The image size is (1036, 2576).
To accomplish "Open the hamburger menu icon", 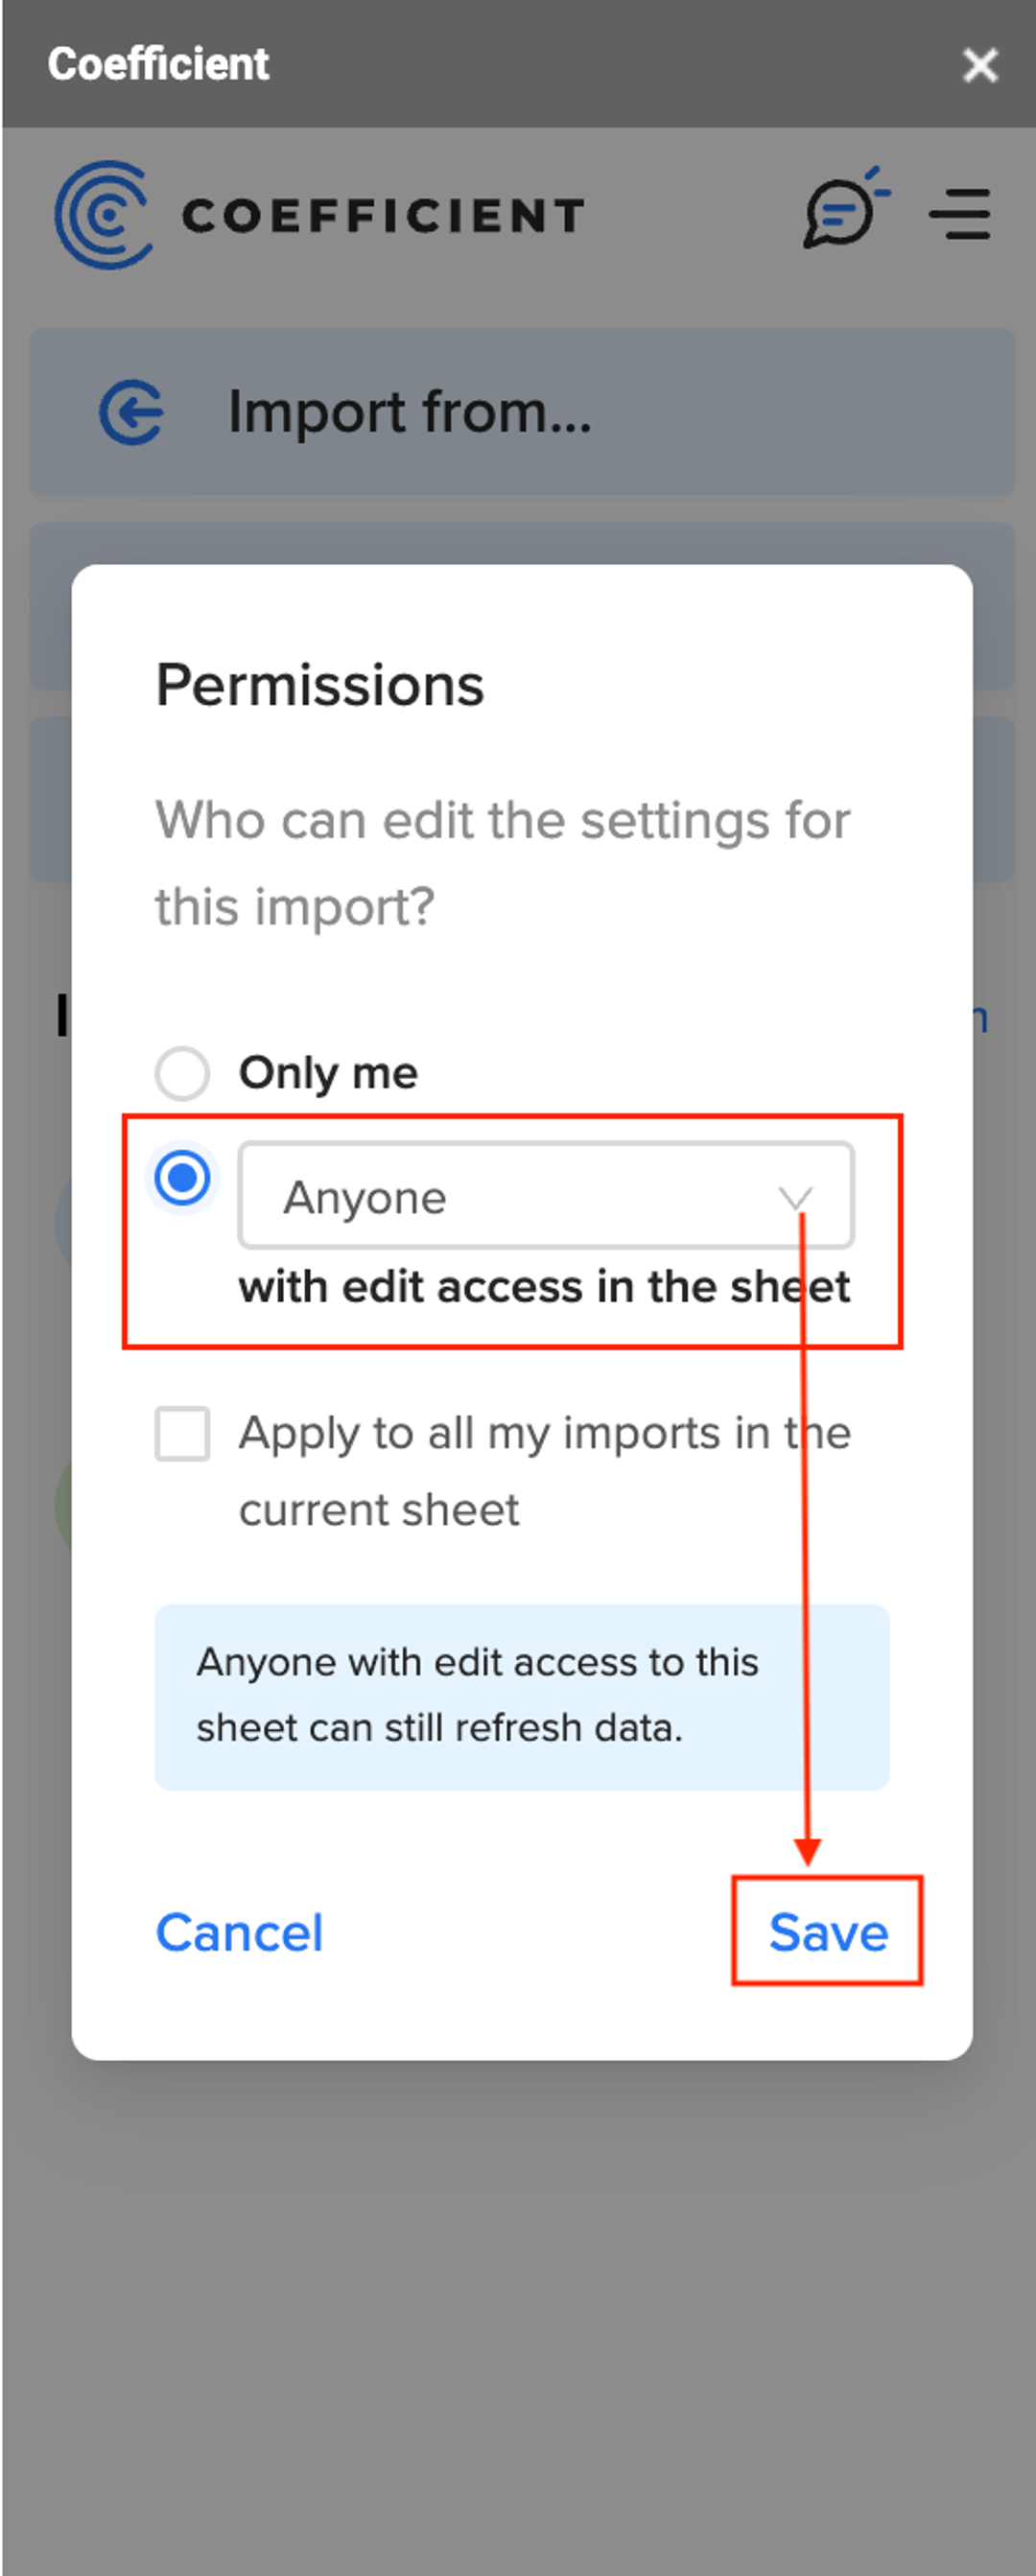I will (960, 214).
